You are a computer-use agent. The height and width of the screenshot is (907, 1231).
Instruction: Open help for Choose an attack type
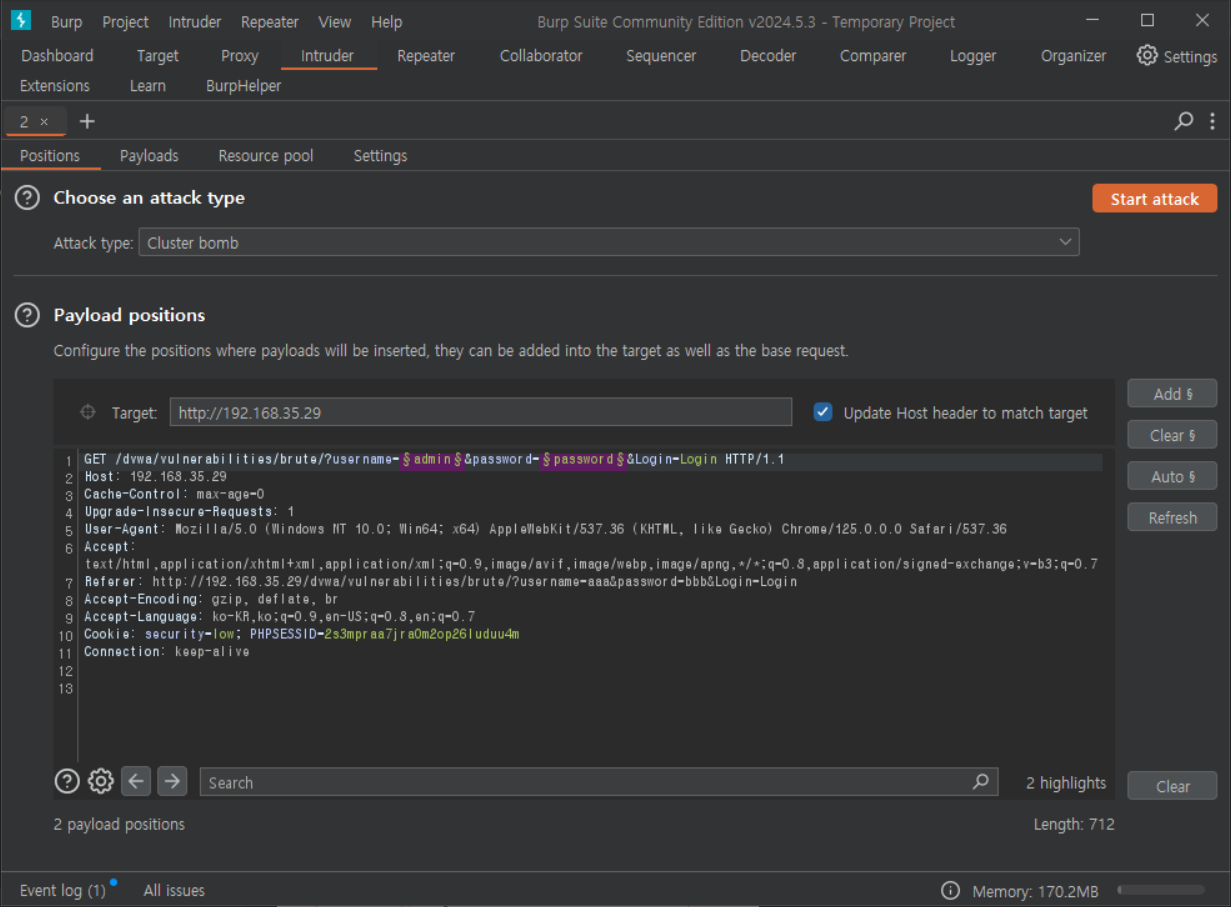27,198
